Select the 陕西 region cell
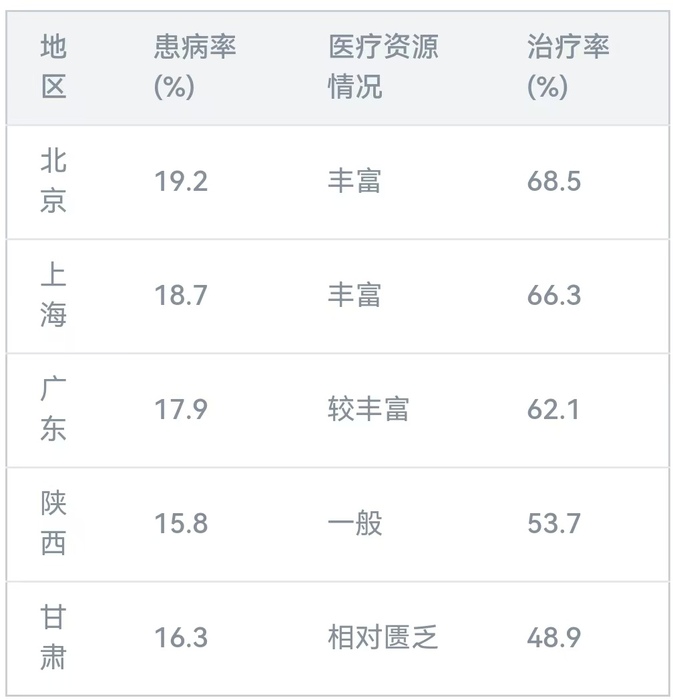The image size is (673, 700). click(x=54, y=523)
